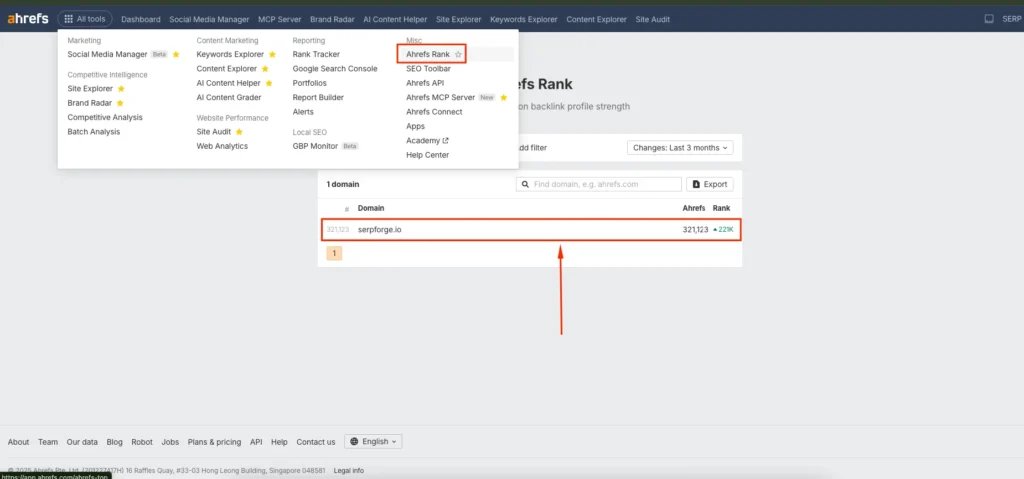Select Web Analytics from menu
The height and width of the screenshot is (479, 1024).
point(222,146)
